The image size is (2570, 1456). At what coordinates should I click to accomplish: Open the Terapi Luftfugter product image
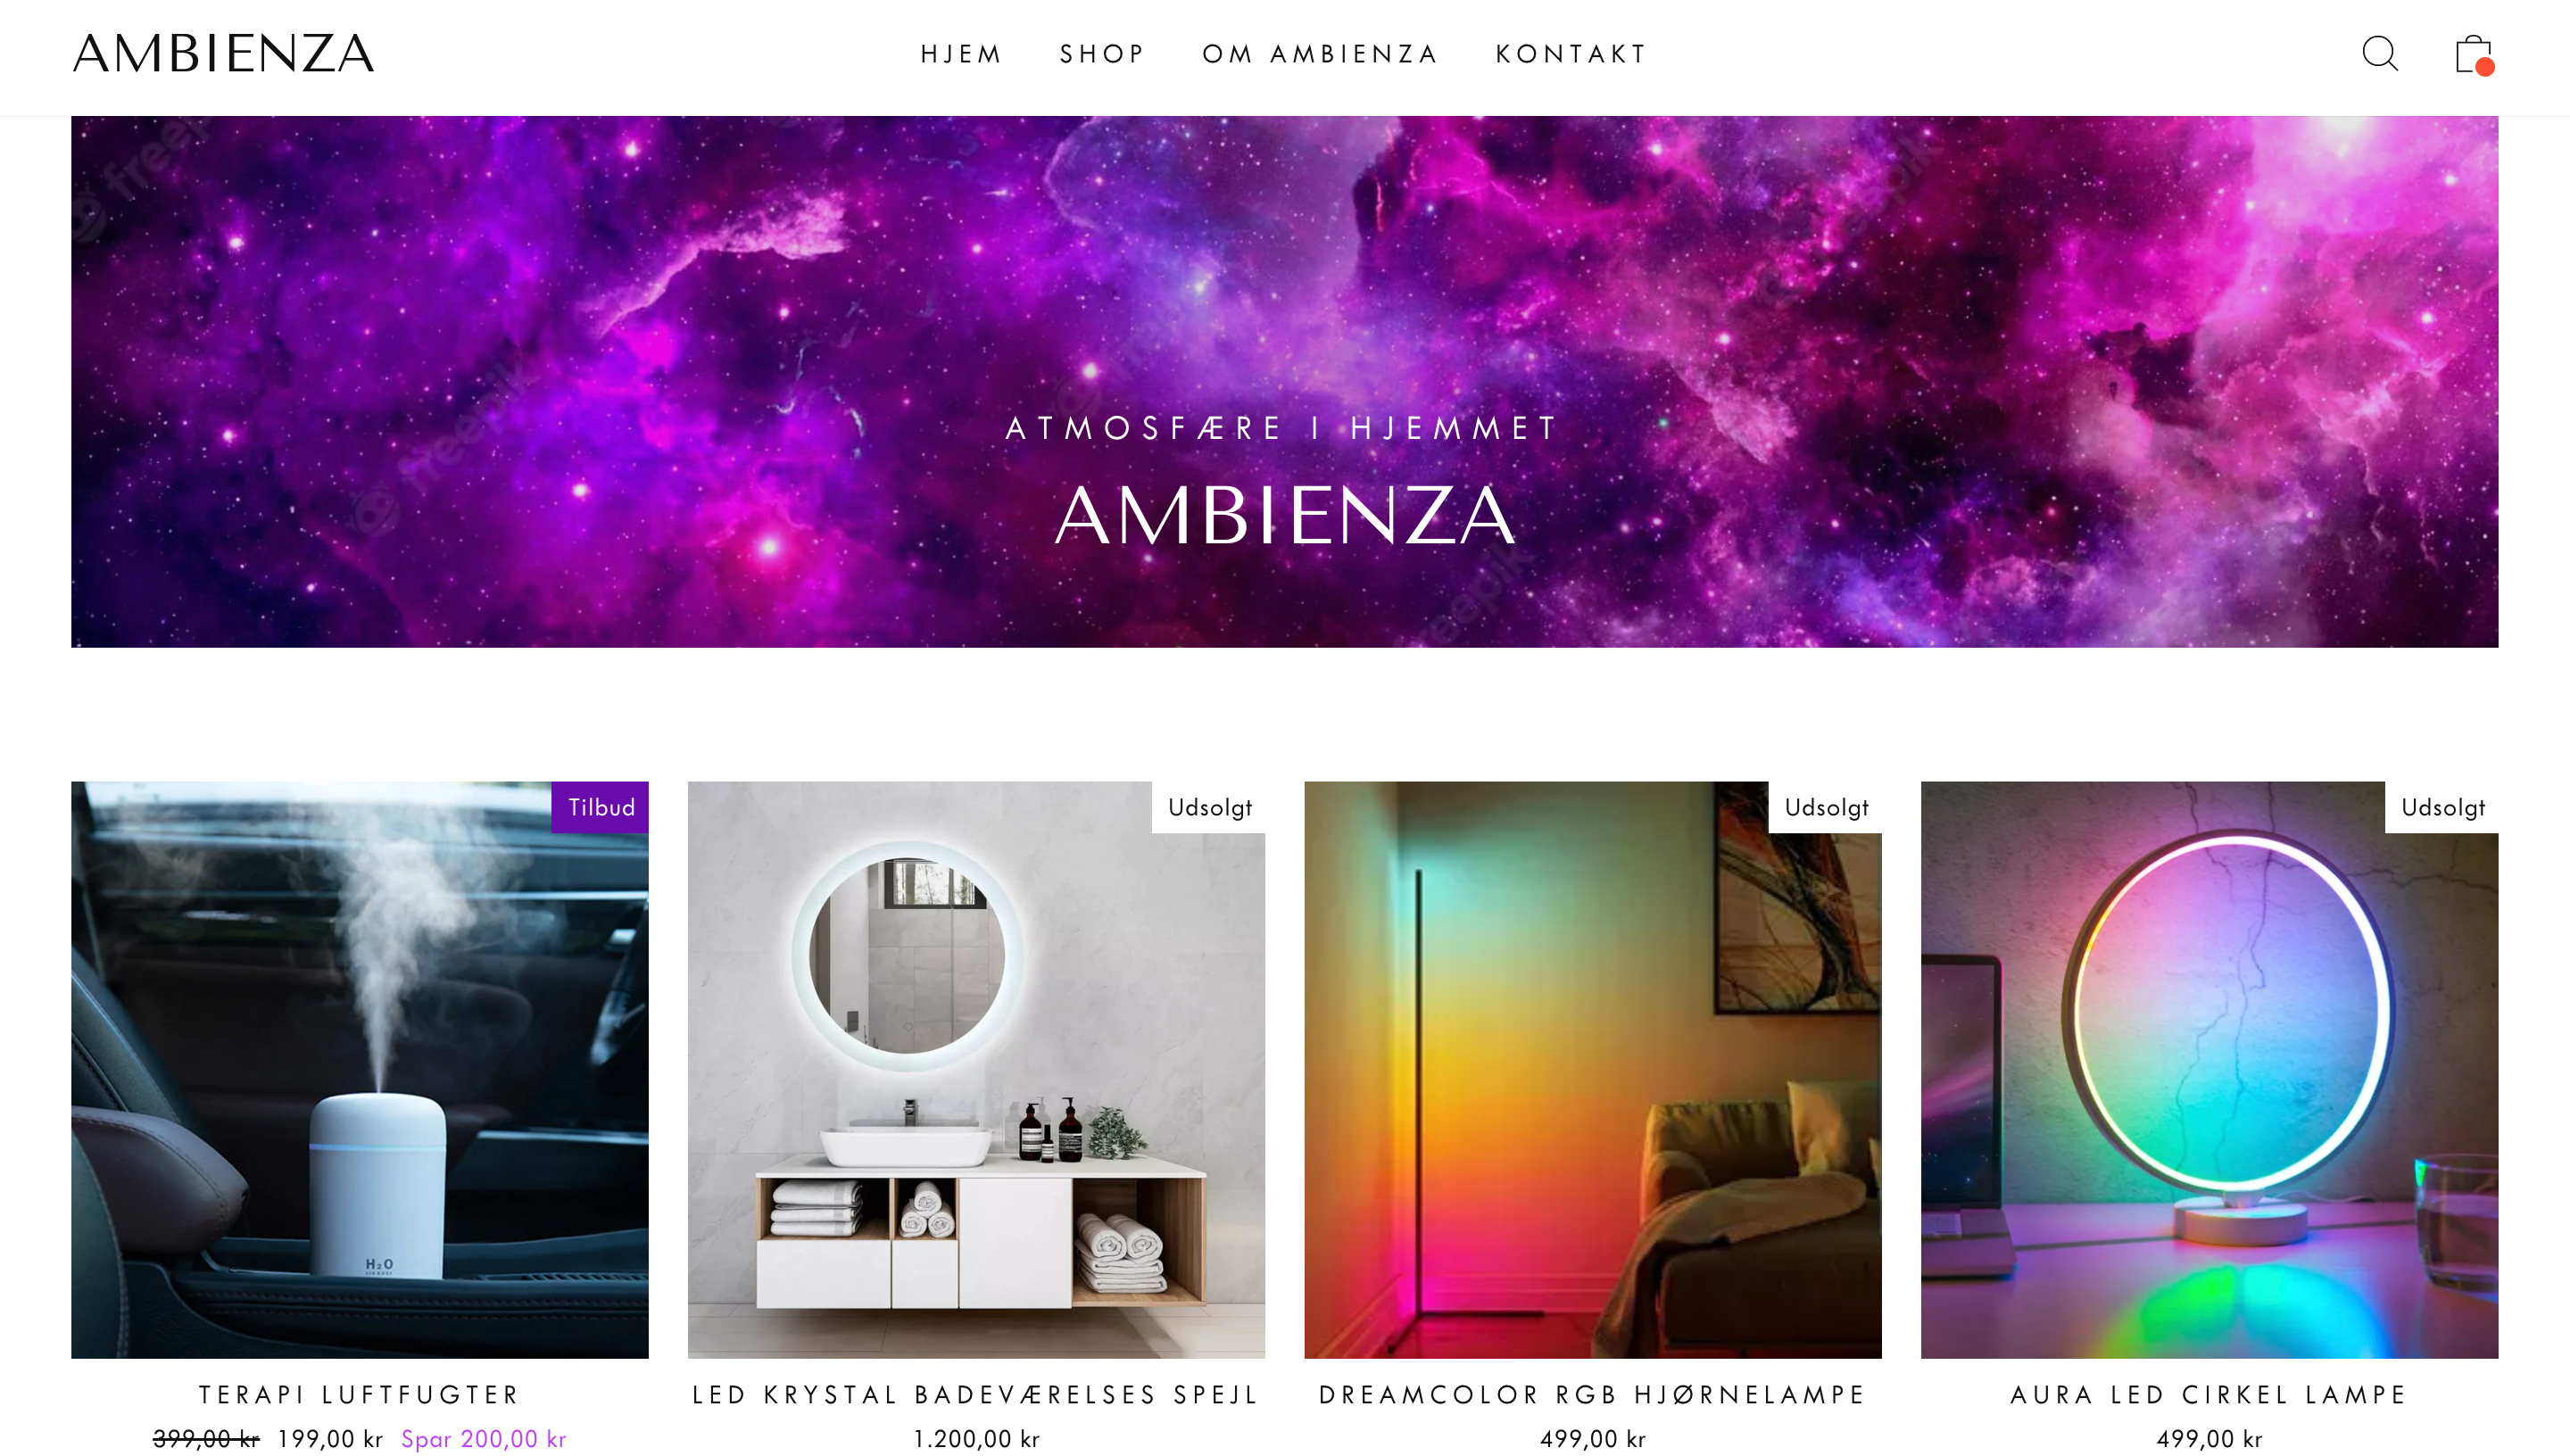point(360,1070)
